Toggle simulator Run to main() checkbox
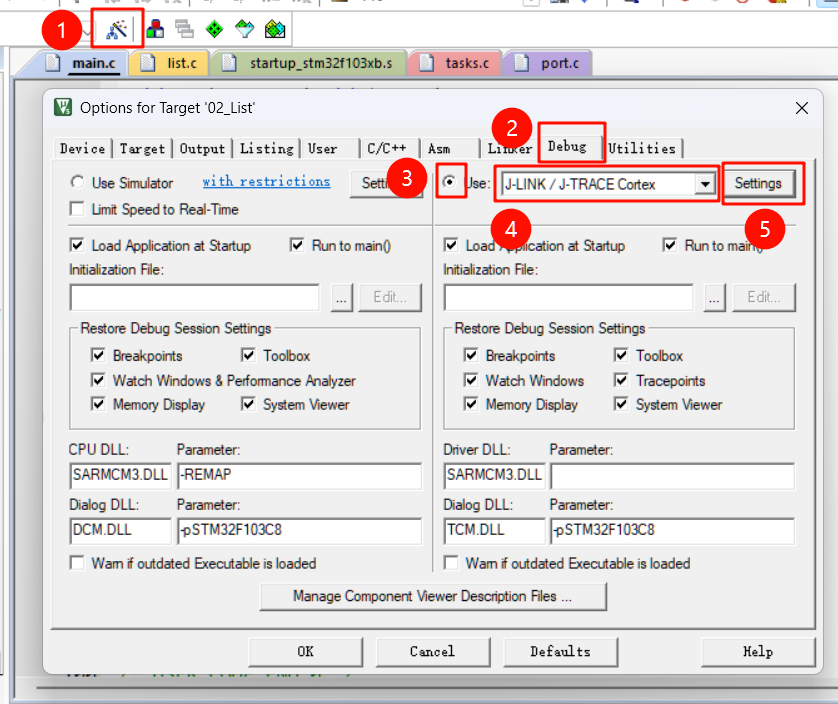Viewport: 838px width, 704px height. pos(297,245)
